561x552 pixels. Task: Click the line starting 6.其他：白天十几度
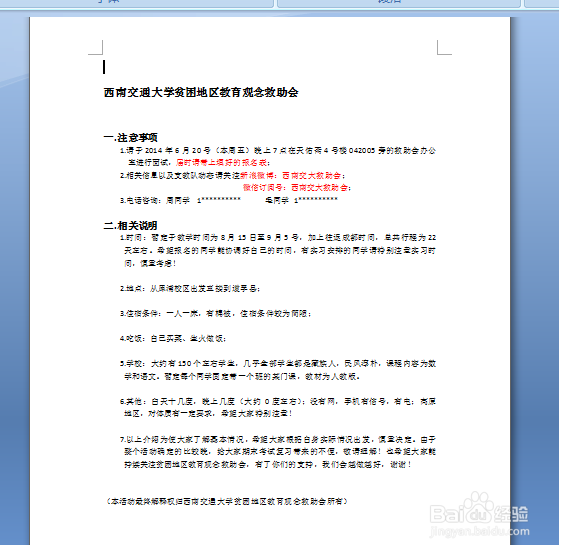tap(278, 402)
